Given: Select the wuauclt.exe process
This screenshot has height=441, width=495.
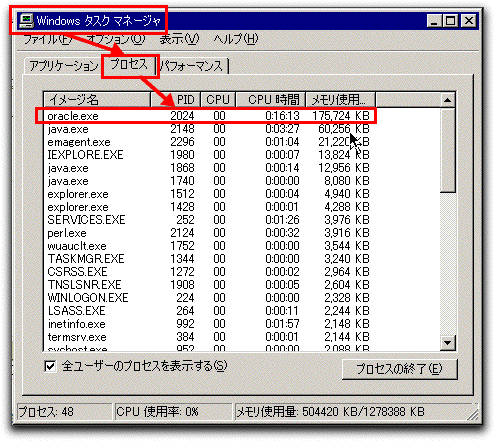Looking at the screenshot, I should (208, 246).
